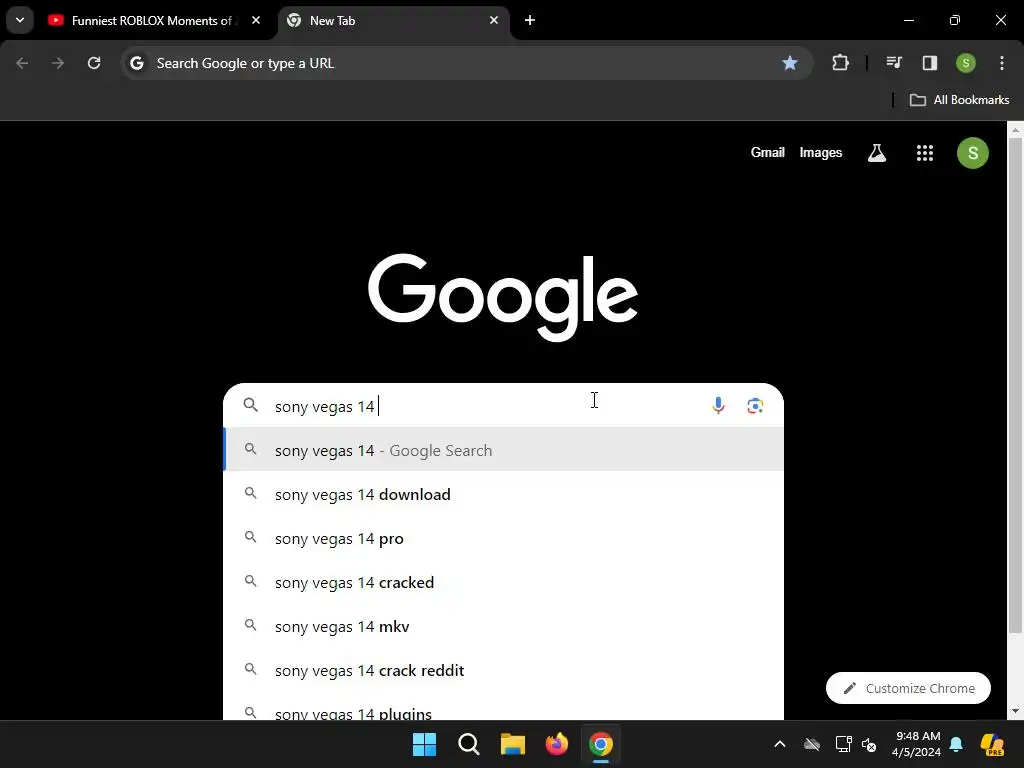Image resolution: width=1024 pixels, height=768 pixels.
Task: Go forward to next page
Action: coord(58,63)
